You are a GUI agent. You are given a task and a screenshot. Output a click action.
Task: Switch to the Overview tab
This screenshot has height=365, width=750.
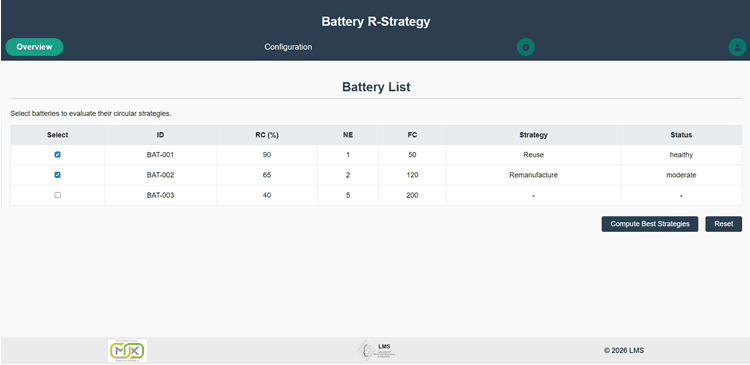coord(34,47)
